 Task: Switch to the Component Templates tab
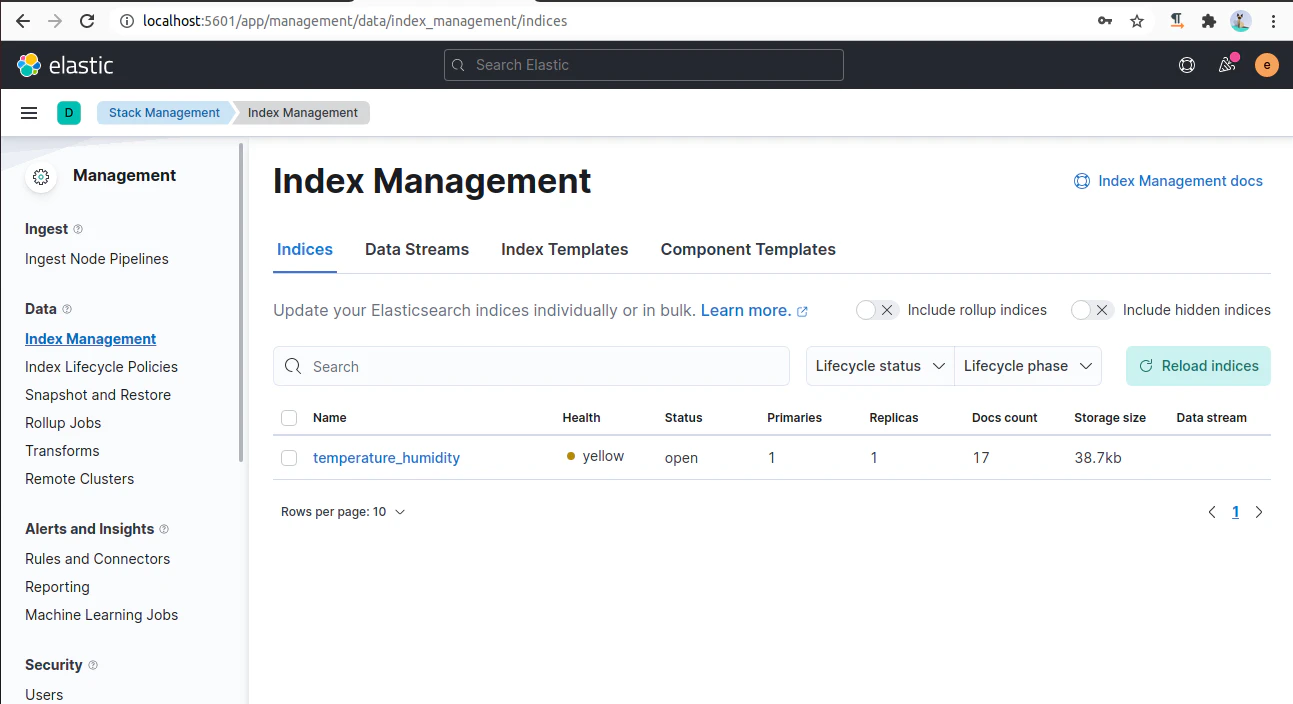[748, 250]
